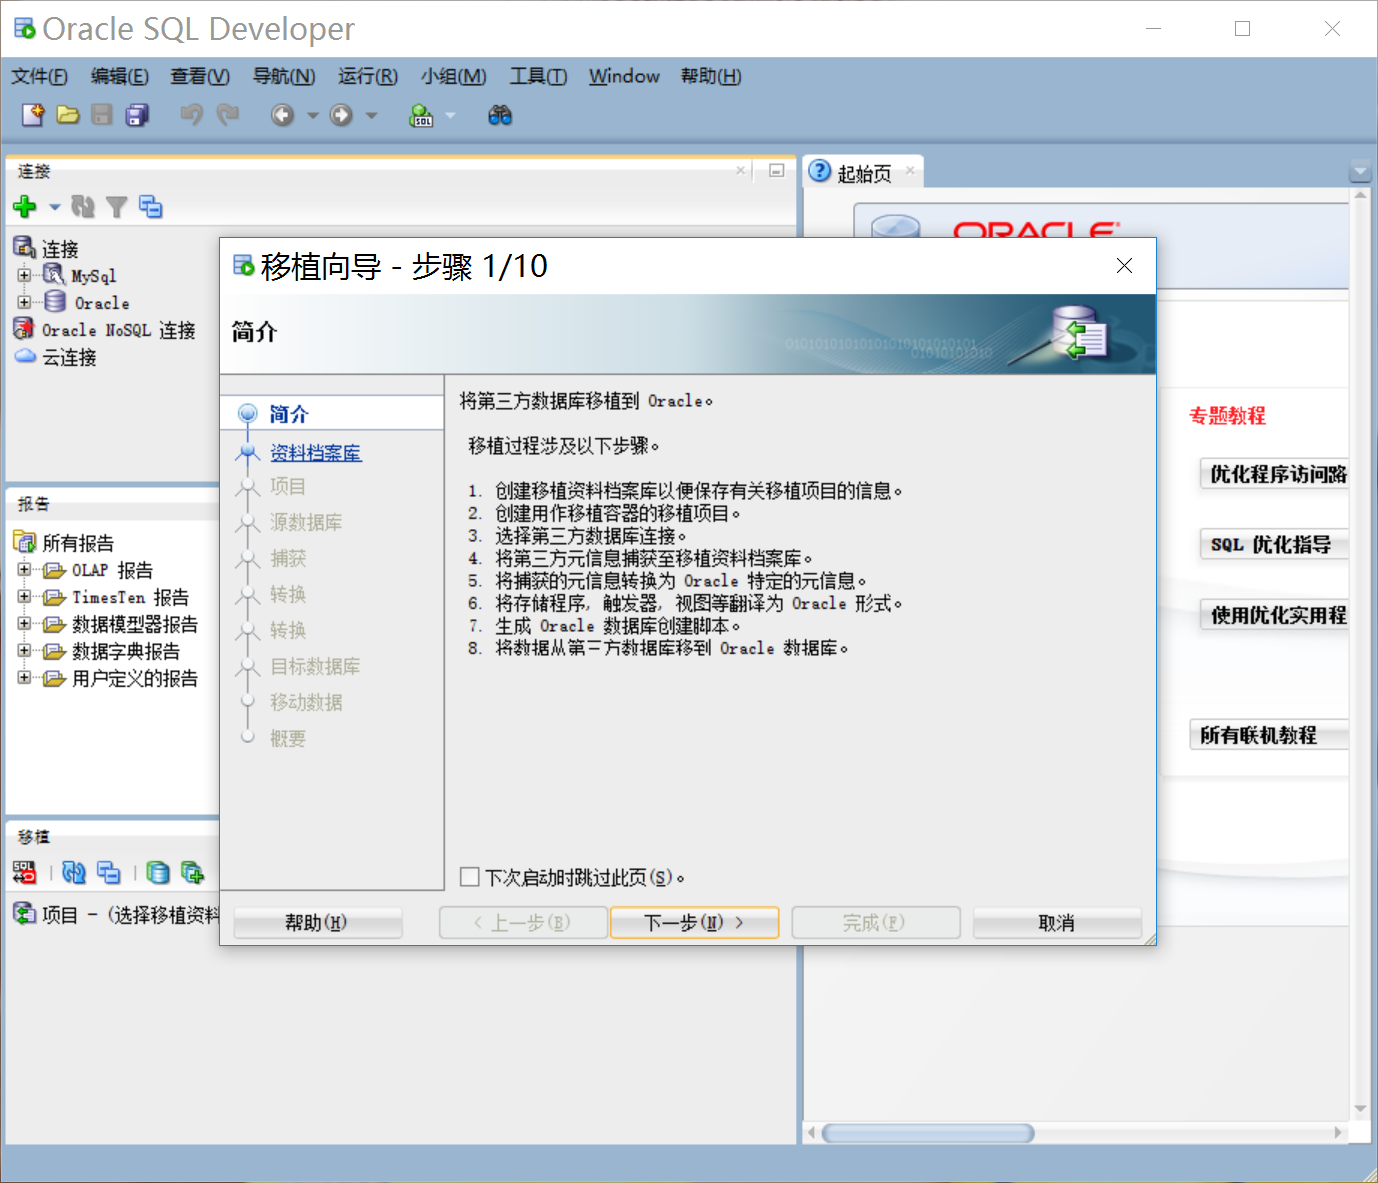Viewport: 1378px width, 1183px height.
Task: Click the 下一步(N) button
Action: coord(694,922)
